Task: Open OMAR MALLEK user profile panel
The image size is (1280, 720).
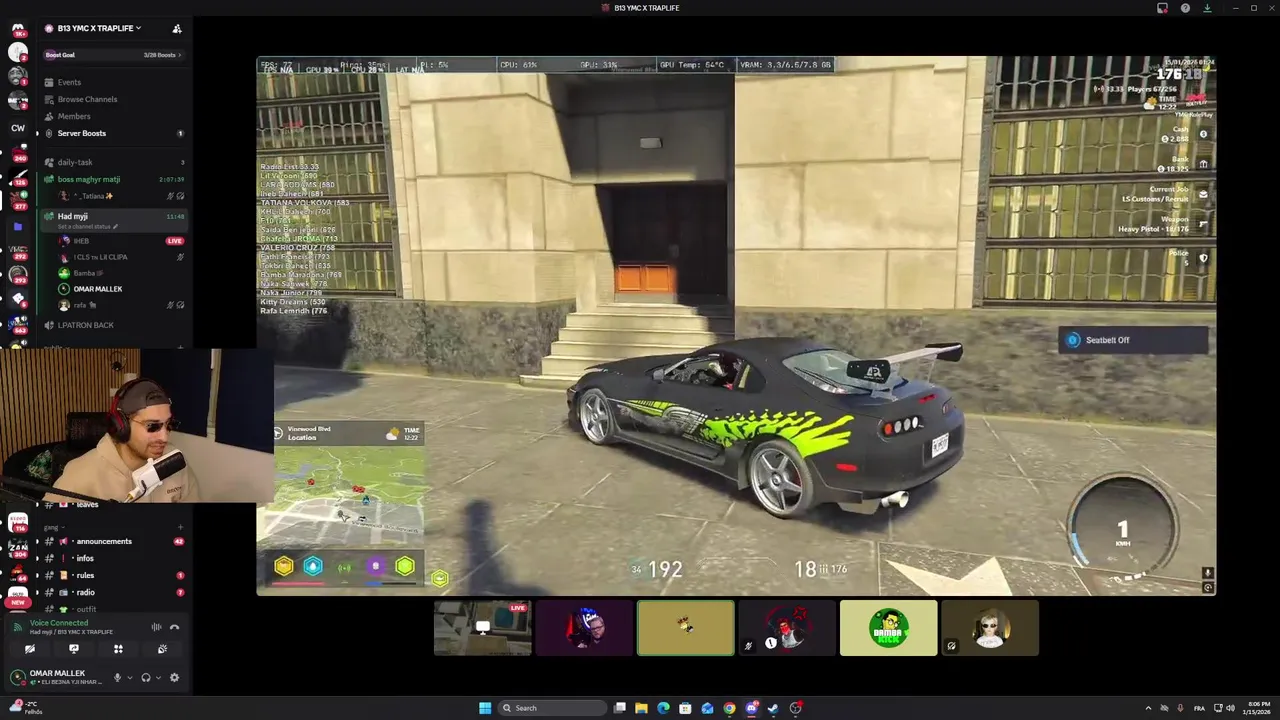Action: point(57,677)
